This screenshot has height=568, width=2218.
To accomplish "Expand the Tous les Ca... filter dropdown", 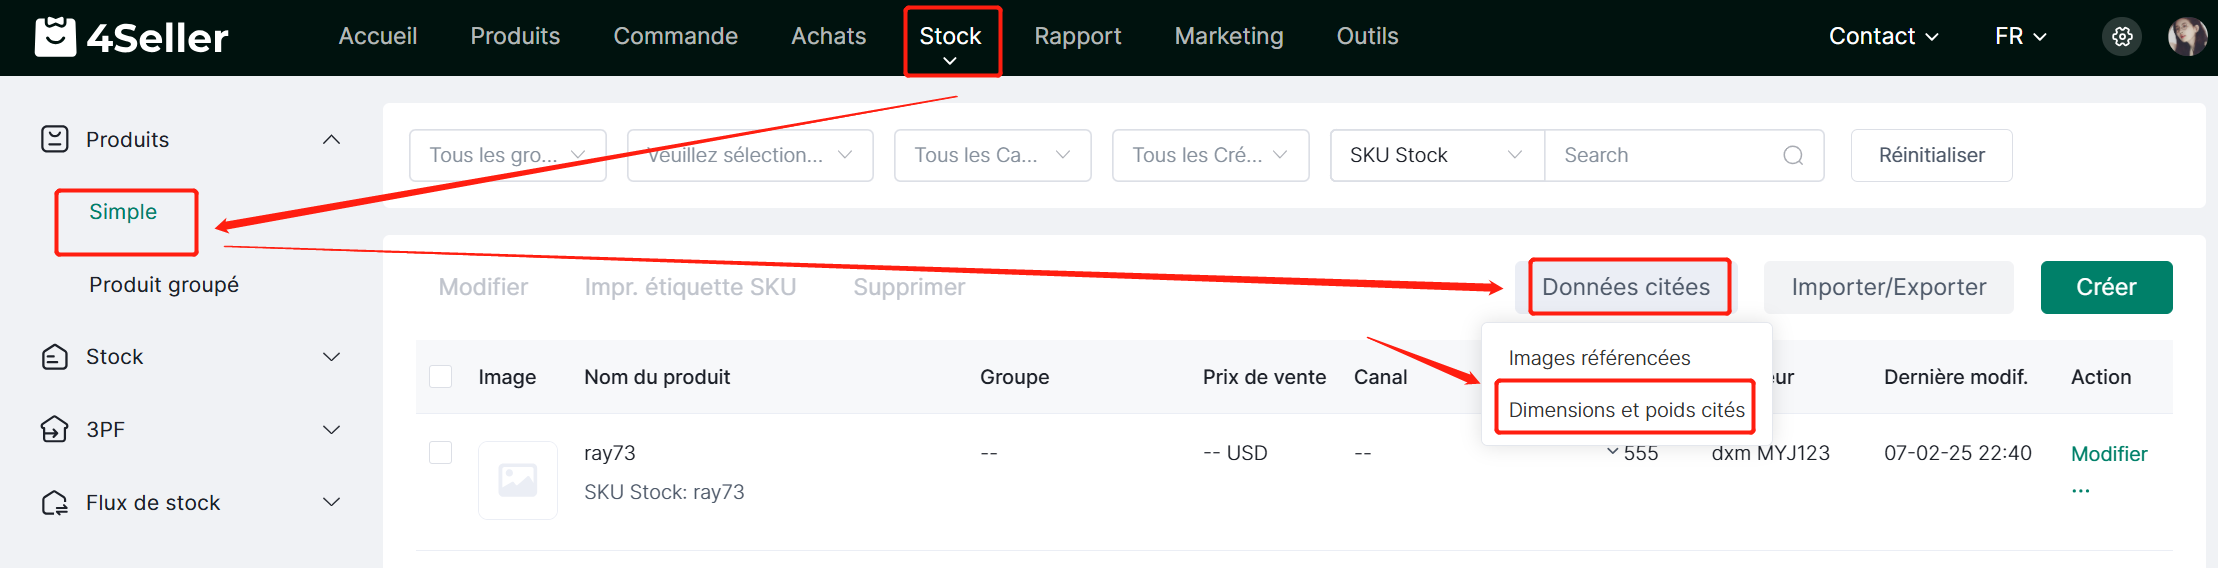I will click(992, 155).
